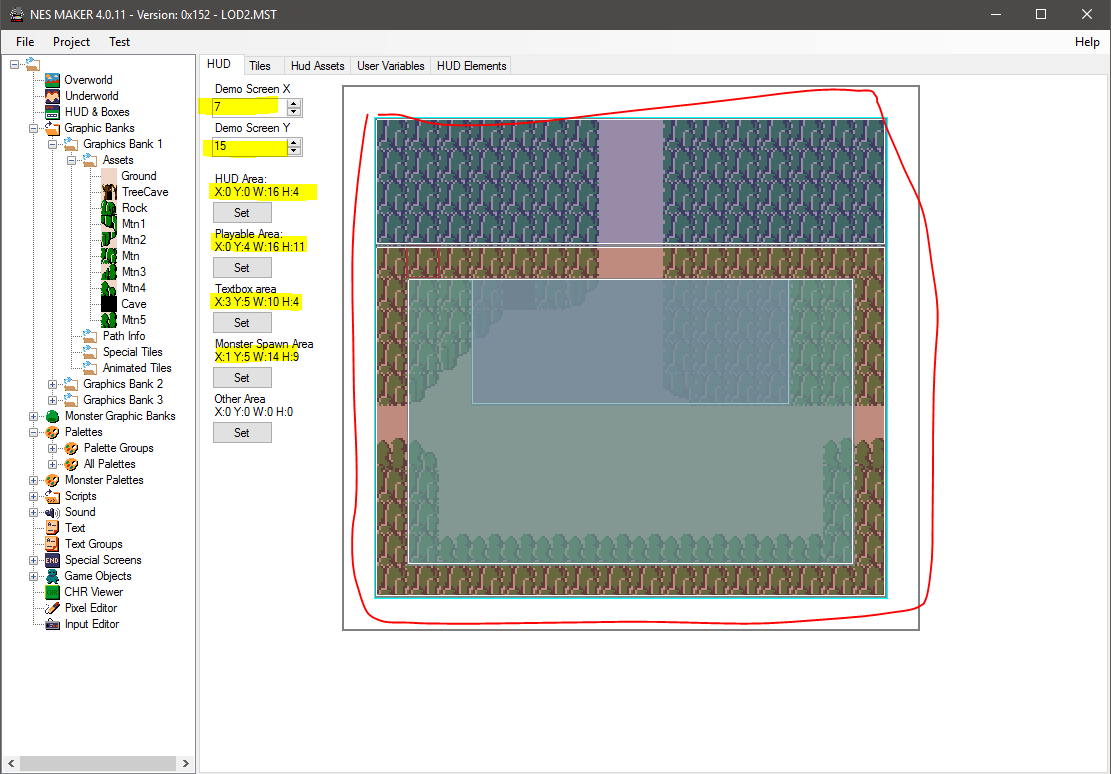Click the Input Editor controller icon
The image size is (1111, 774).
tap(52, 624)
